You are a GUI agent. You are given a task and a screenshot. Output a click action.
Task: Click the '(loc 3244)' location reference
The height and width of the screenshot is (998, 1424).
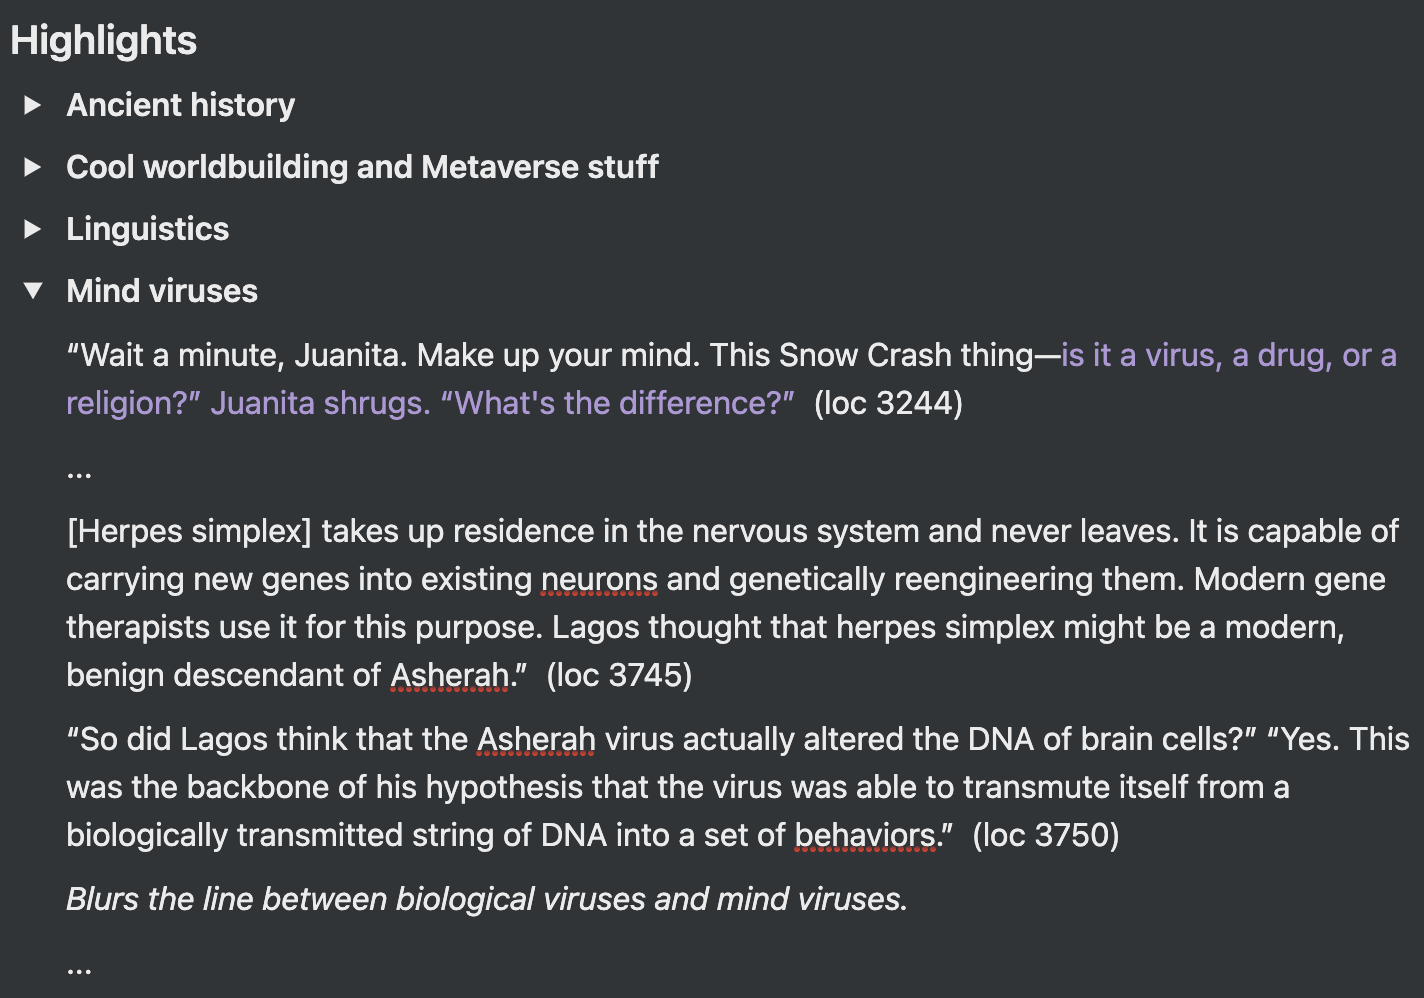[x=888, y=403]
